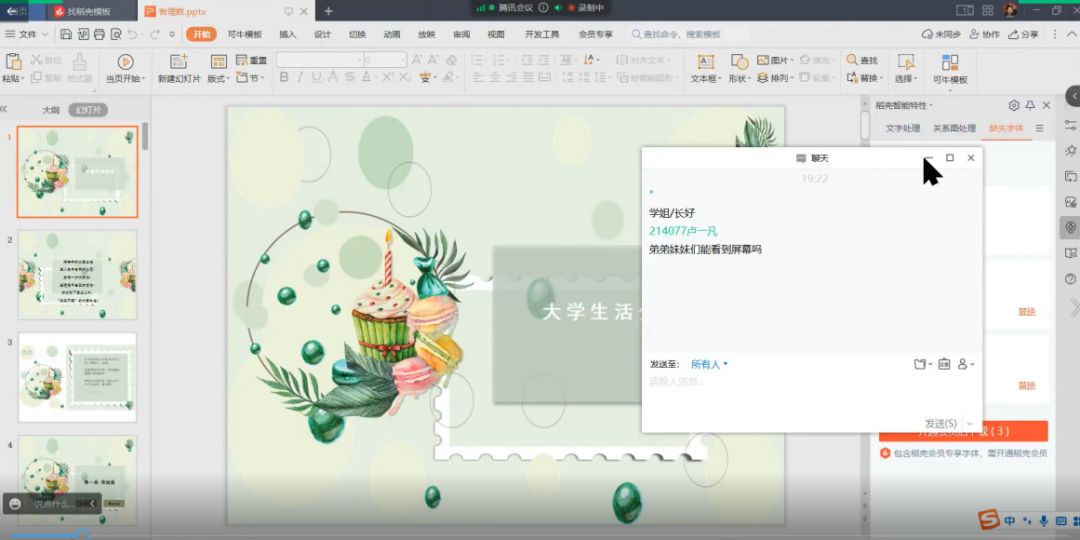Click the 当页开始 slideshow play icon
Screen dimensions: 1080x540
[125, 62]
